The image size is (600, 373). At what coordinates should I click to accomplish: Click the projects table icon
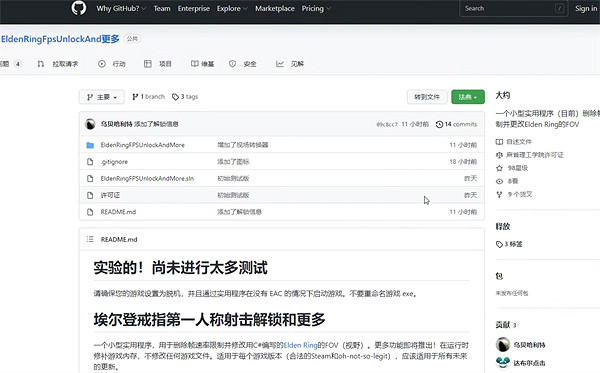(148, 64)
